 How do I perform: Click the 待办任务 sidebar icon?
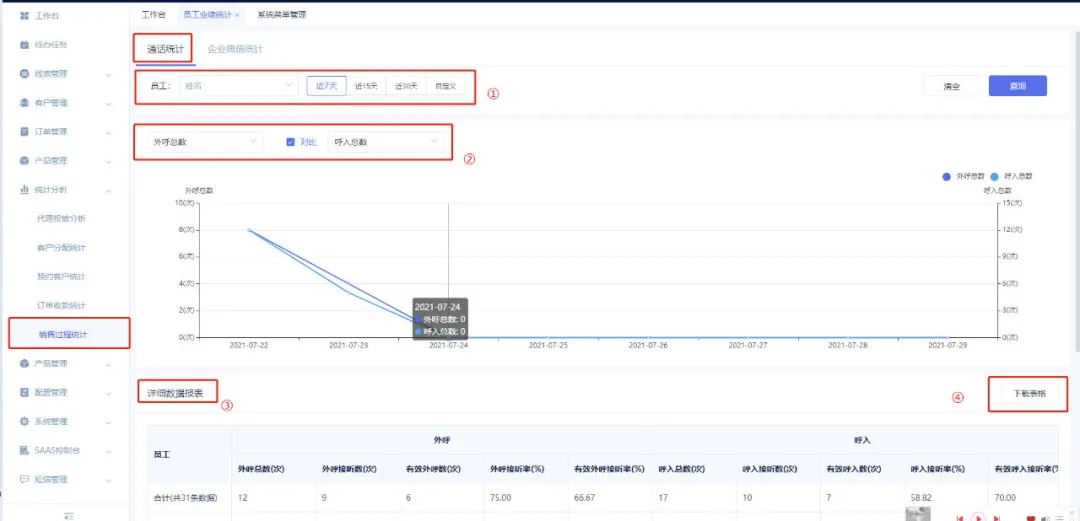coord(24,45)
